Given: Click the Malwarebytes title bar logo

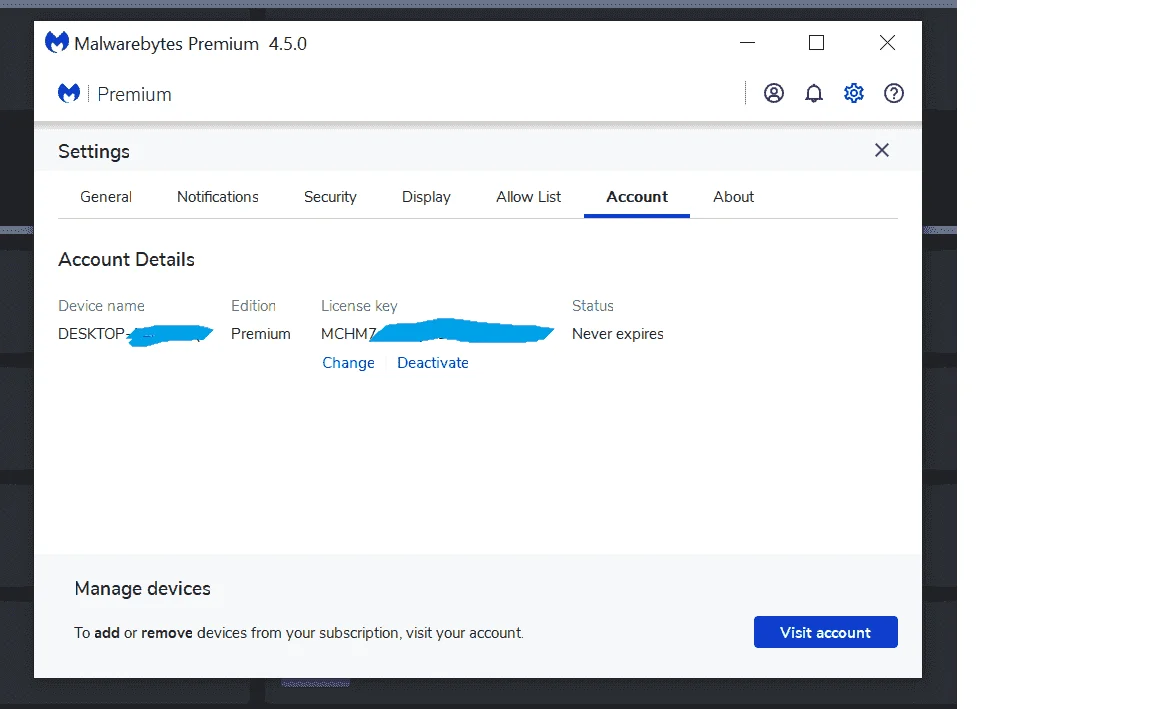Looking at the screenshot, I should coord(57,43).
